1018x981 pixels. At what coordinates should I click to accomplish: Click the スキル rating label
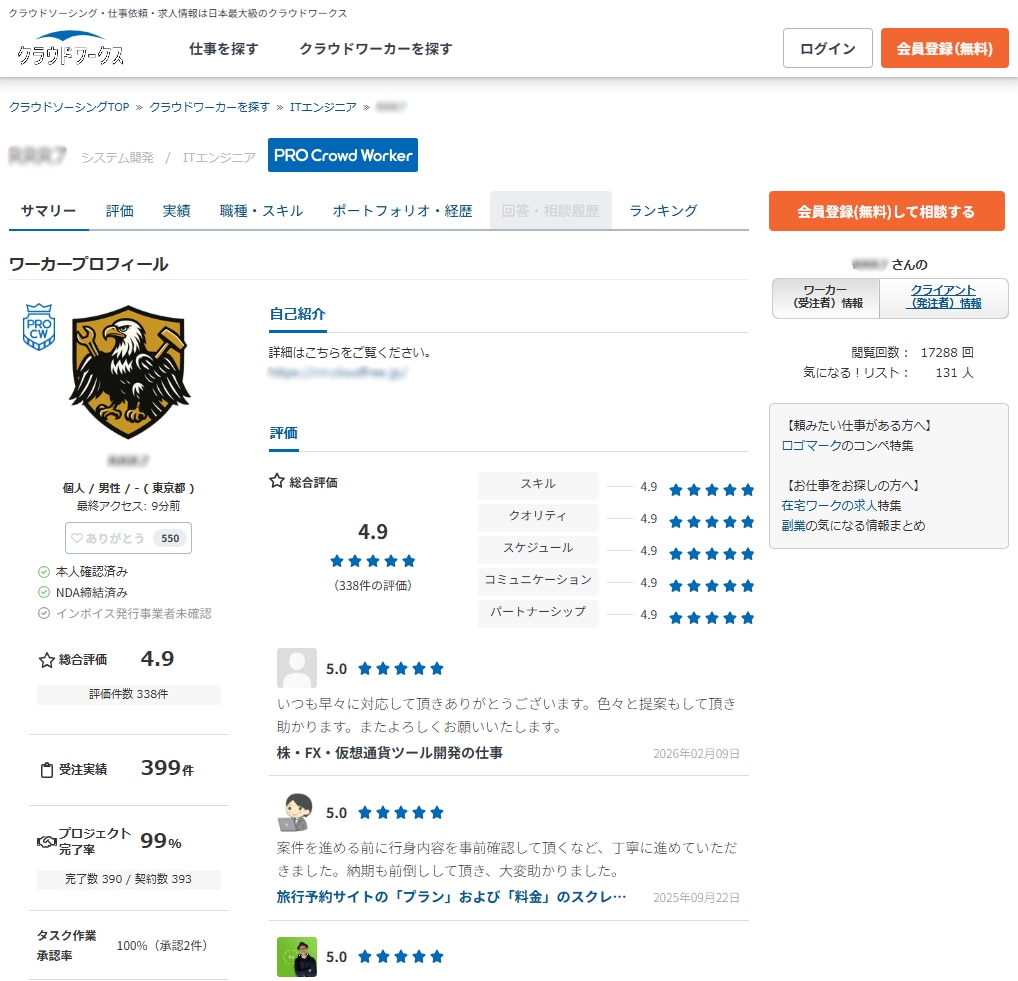point(538,485)
